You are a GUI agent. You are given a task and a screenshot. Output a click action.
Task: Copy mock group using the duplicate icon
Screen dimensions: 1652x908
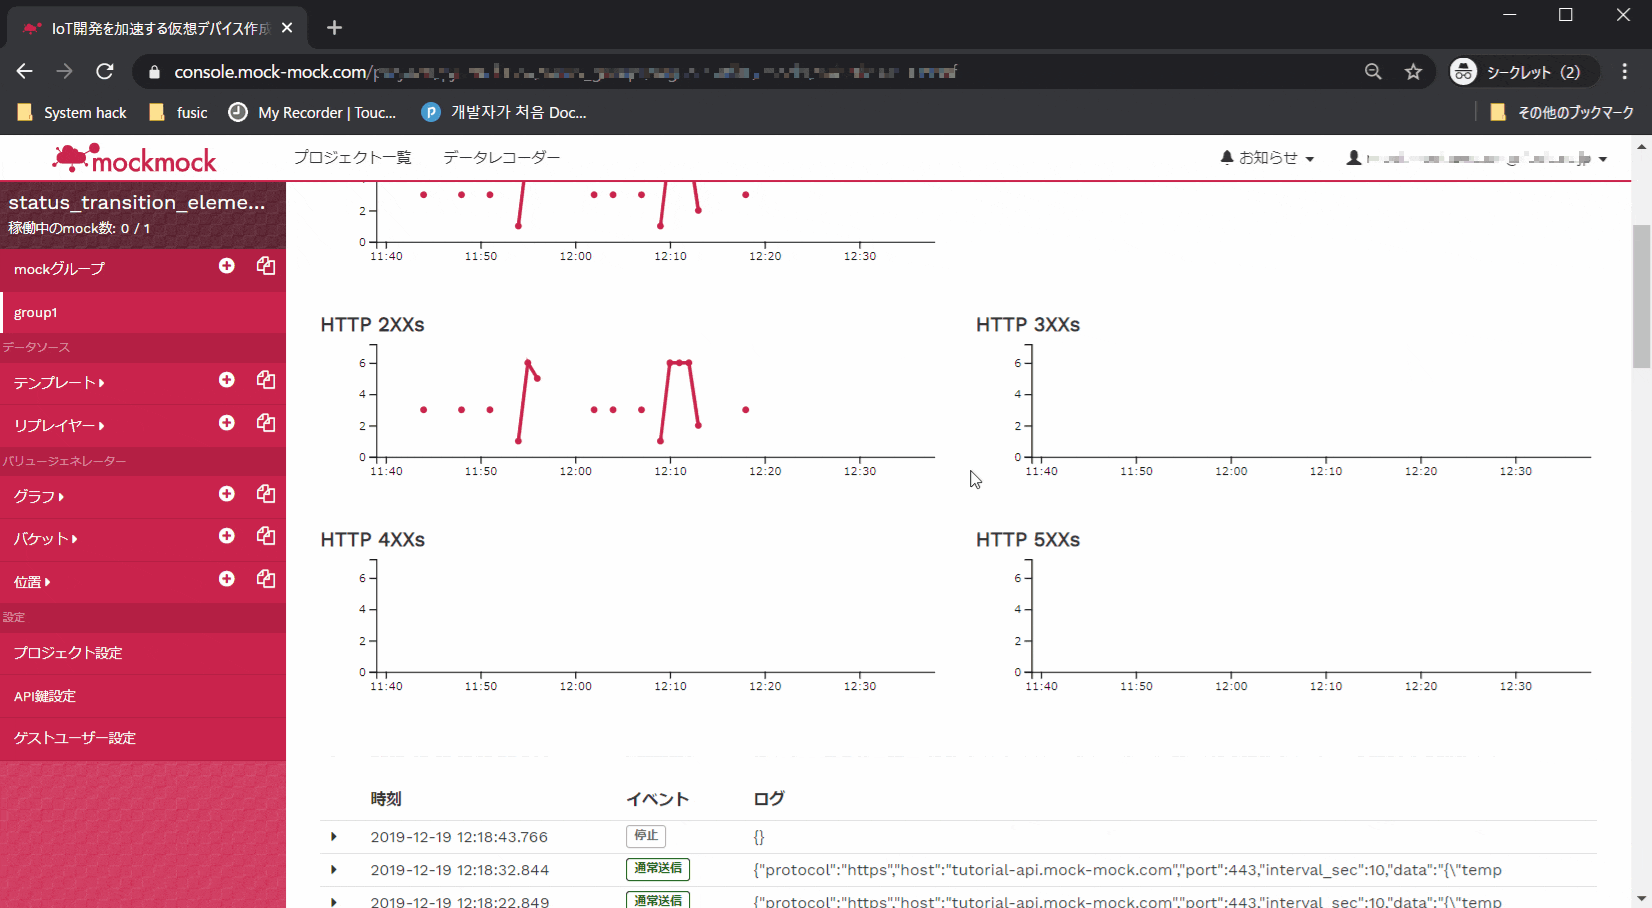266,266
